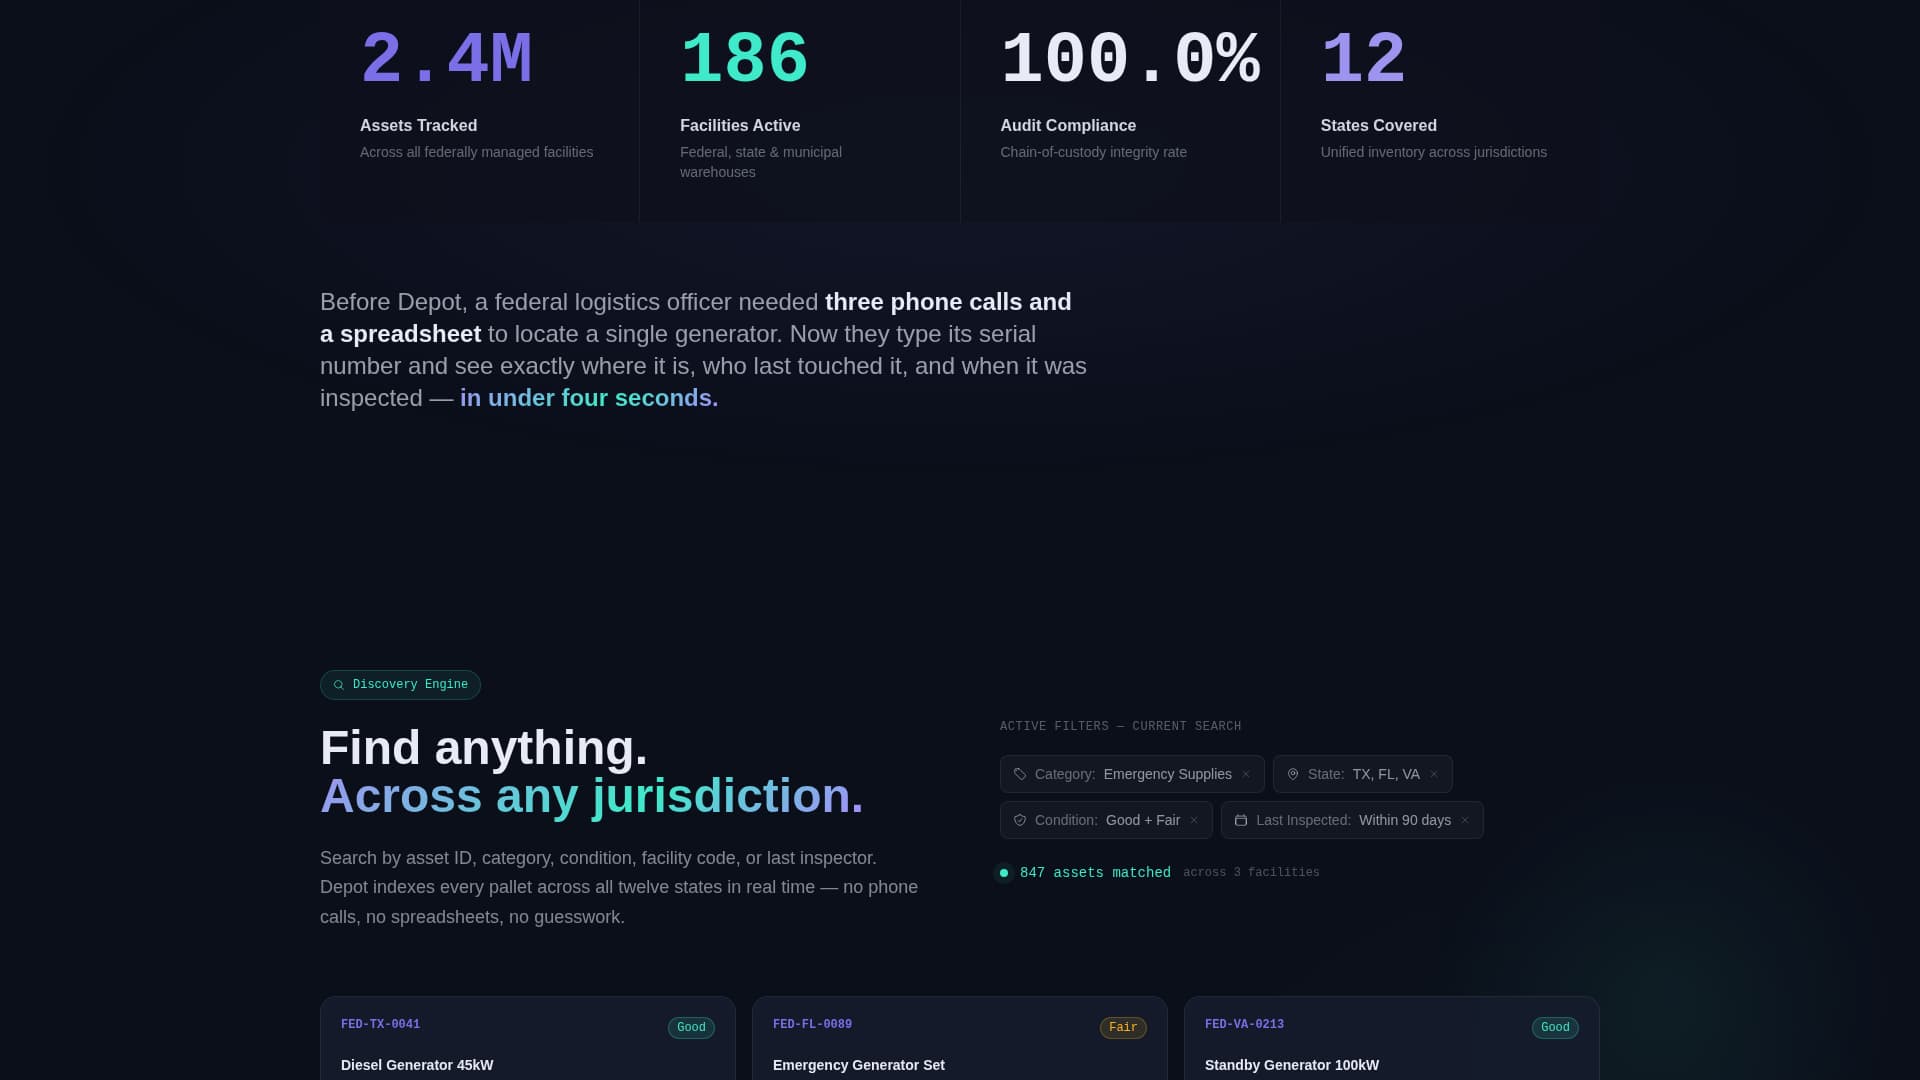Click the map pin icon in the State filter
Image resolution: width=1920 pixels, height=1080 pixels.
(x=1293, y=774)
